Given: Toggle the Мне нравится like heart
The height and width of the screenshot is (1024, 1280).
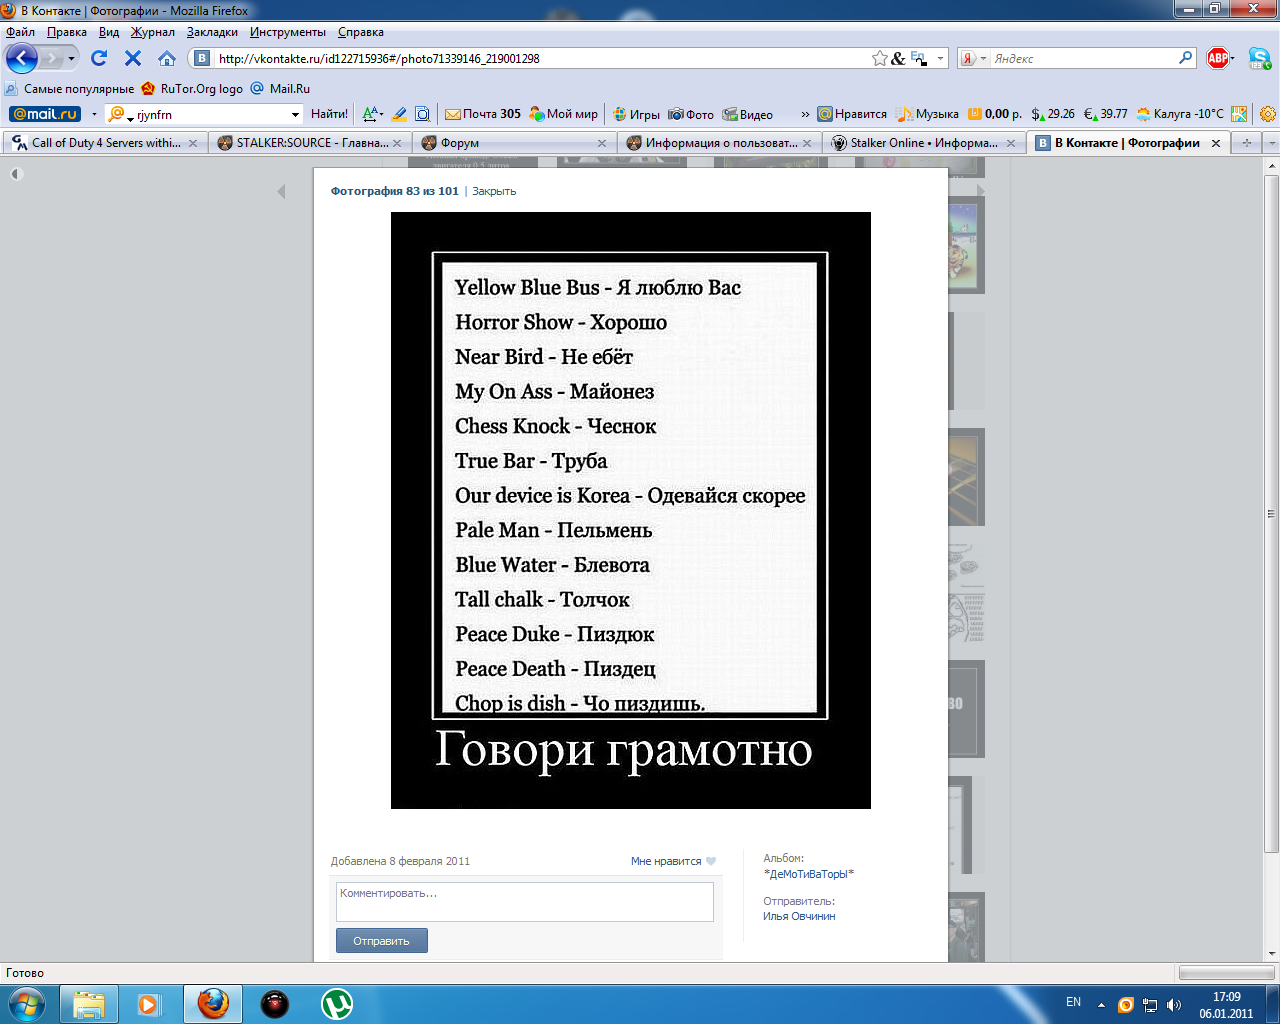Looking at the screenshot, I should pyautogui.click(x=711, y=861).
